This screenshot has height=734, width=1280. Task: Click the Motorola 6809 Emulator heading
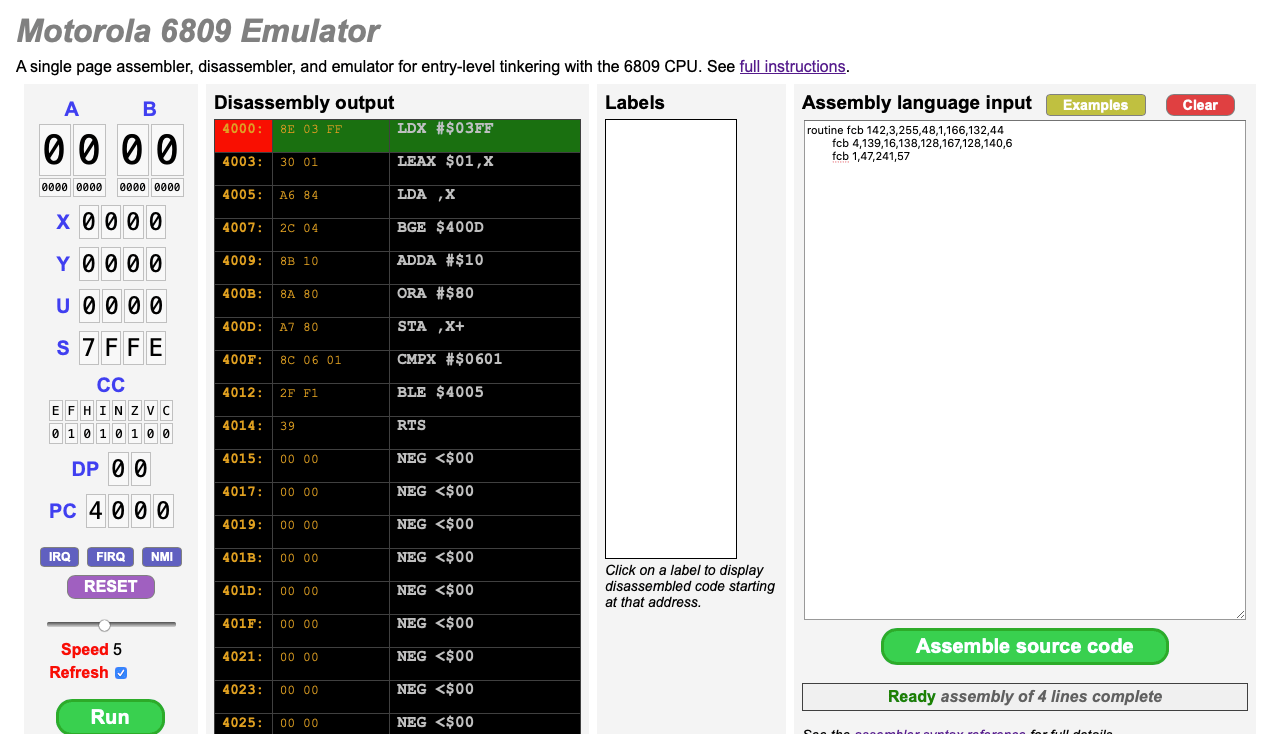tap(198, 31)
